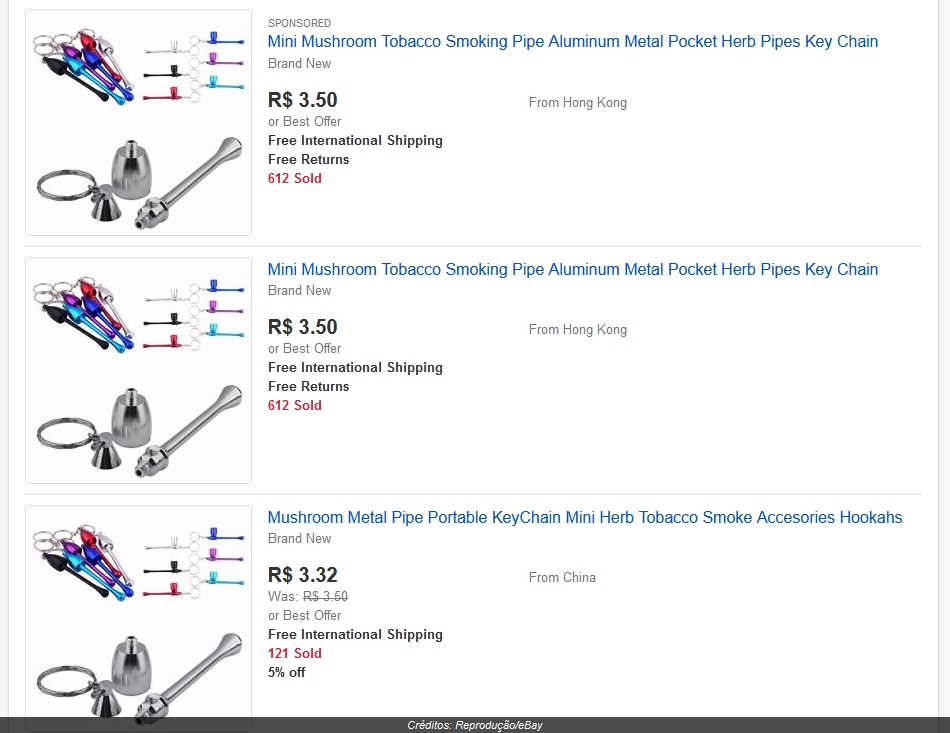Click the 5% off label
This screenshot has height=733, width=950.
coord(287,672)
